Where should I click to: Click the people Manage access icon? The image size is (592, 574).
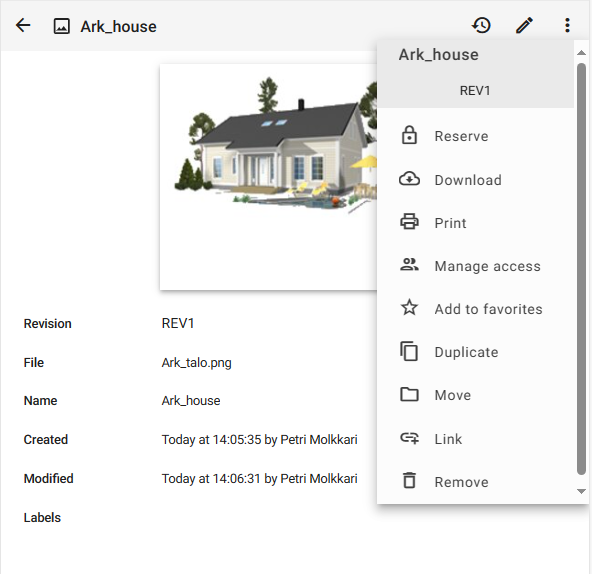pos(409,265)
